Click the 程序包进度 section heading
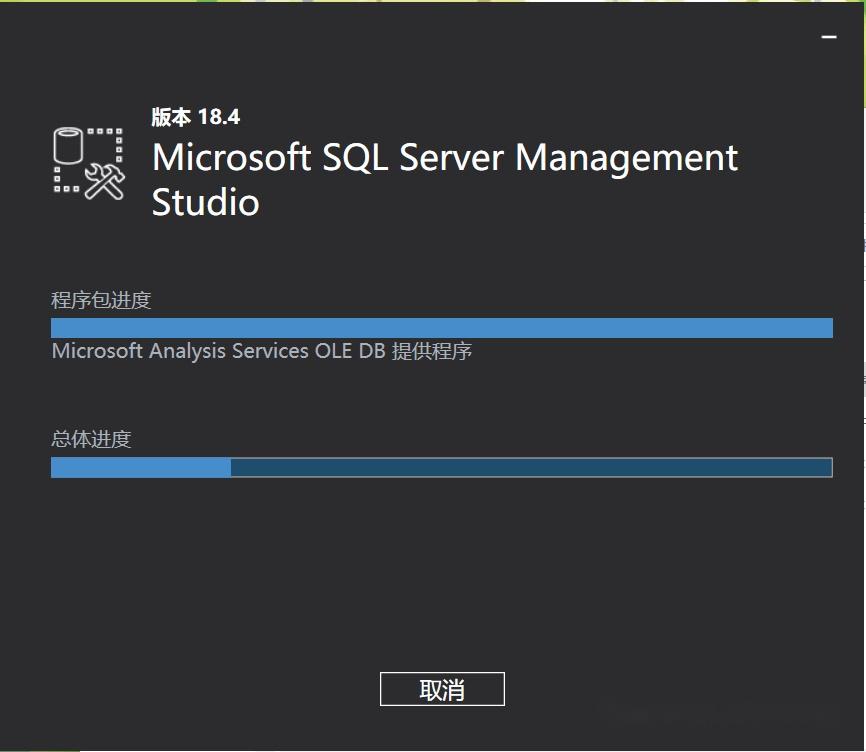Screen dimensions: 866x752 coord(100,299)
